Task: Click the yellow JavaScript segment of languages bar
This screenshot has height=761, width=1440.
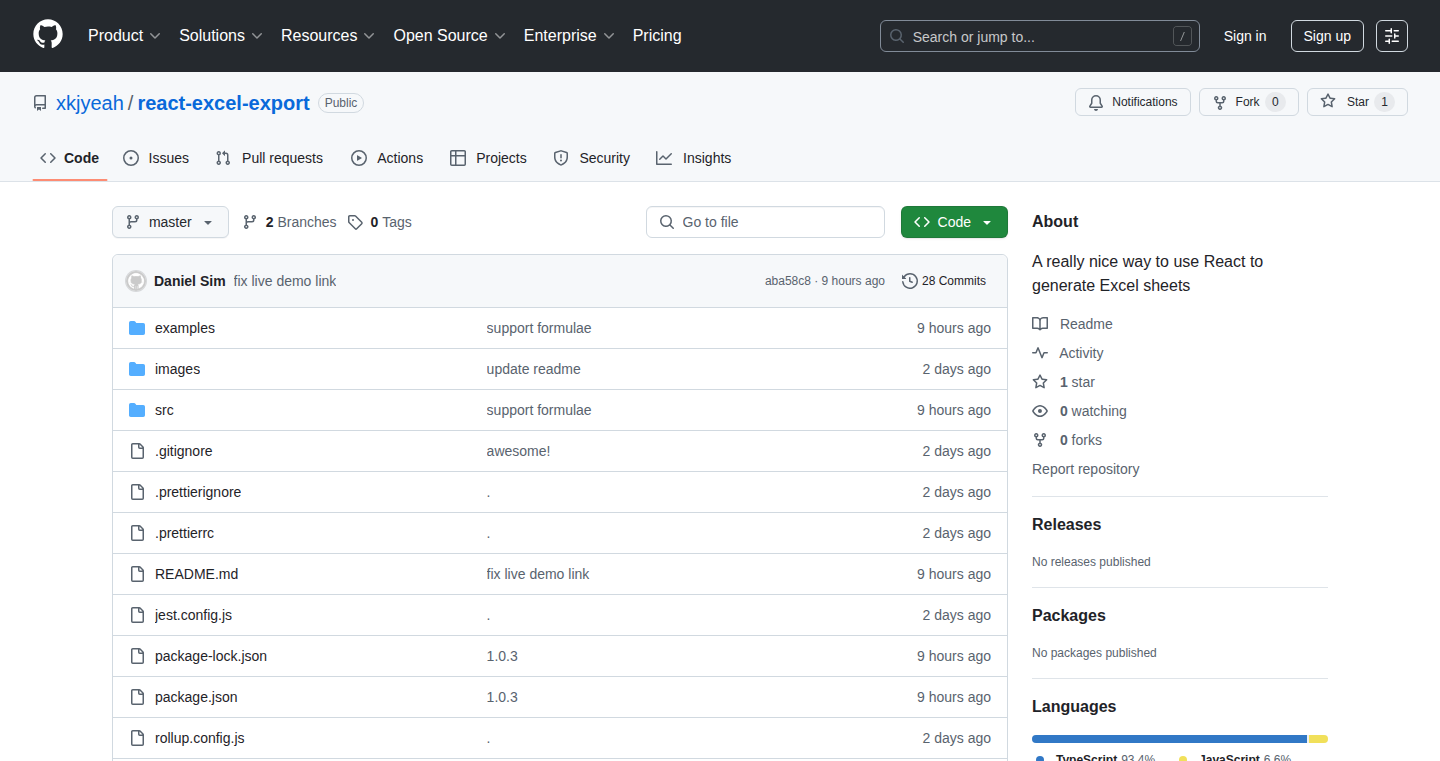Action: tap(1318, 739)
